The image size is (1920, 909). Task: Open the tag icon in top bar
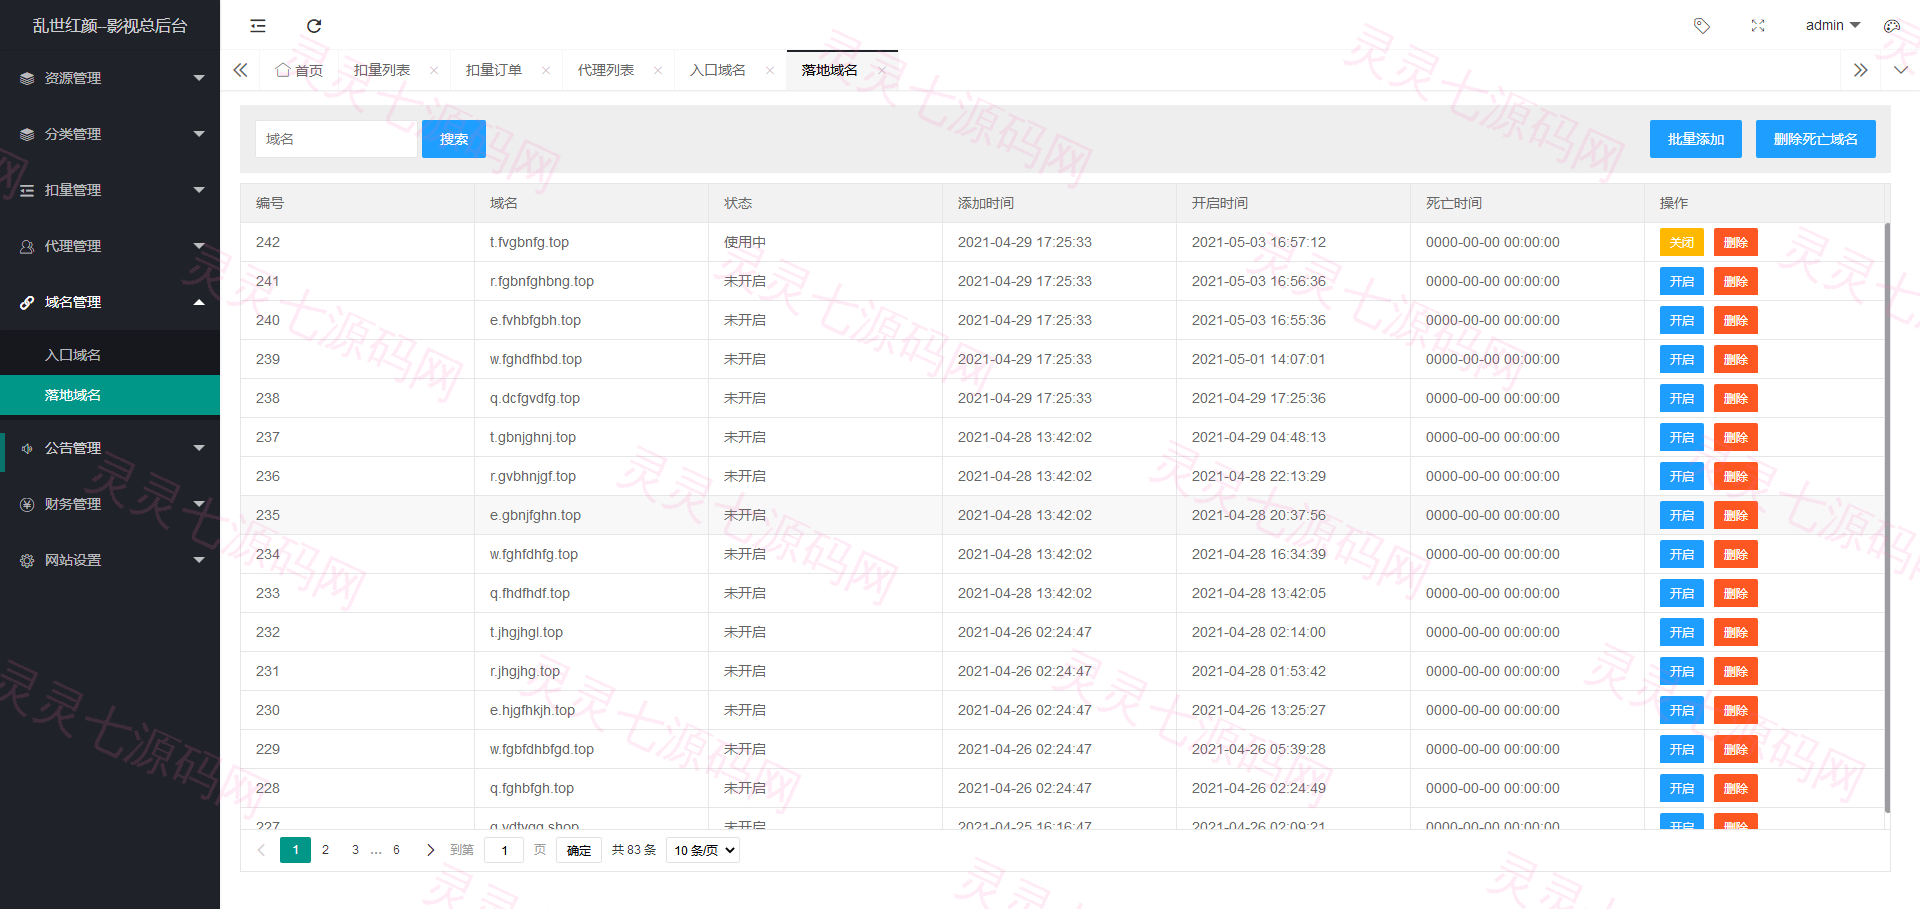(x=1702, y=26)
